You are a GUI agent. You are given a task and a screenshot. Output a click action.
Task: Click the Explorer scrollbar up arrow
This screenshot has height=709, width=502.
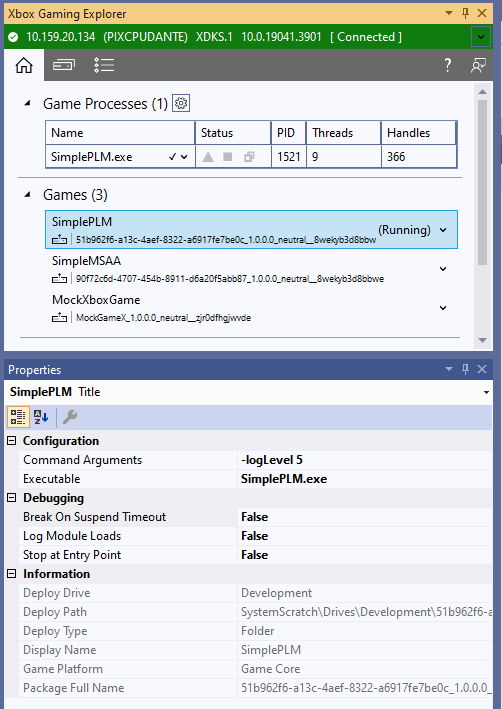[483, 91]
